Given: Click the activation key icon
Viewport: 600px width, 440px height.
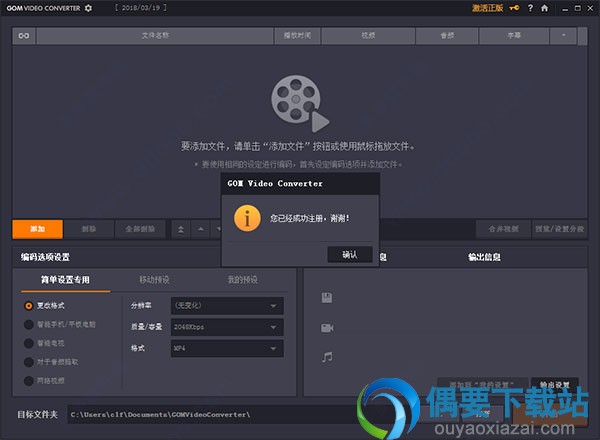Looking at the screenshot, I should coord(514,8).
